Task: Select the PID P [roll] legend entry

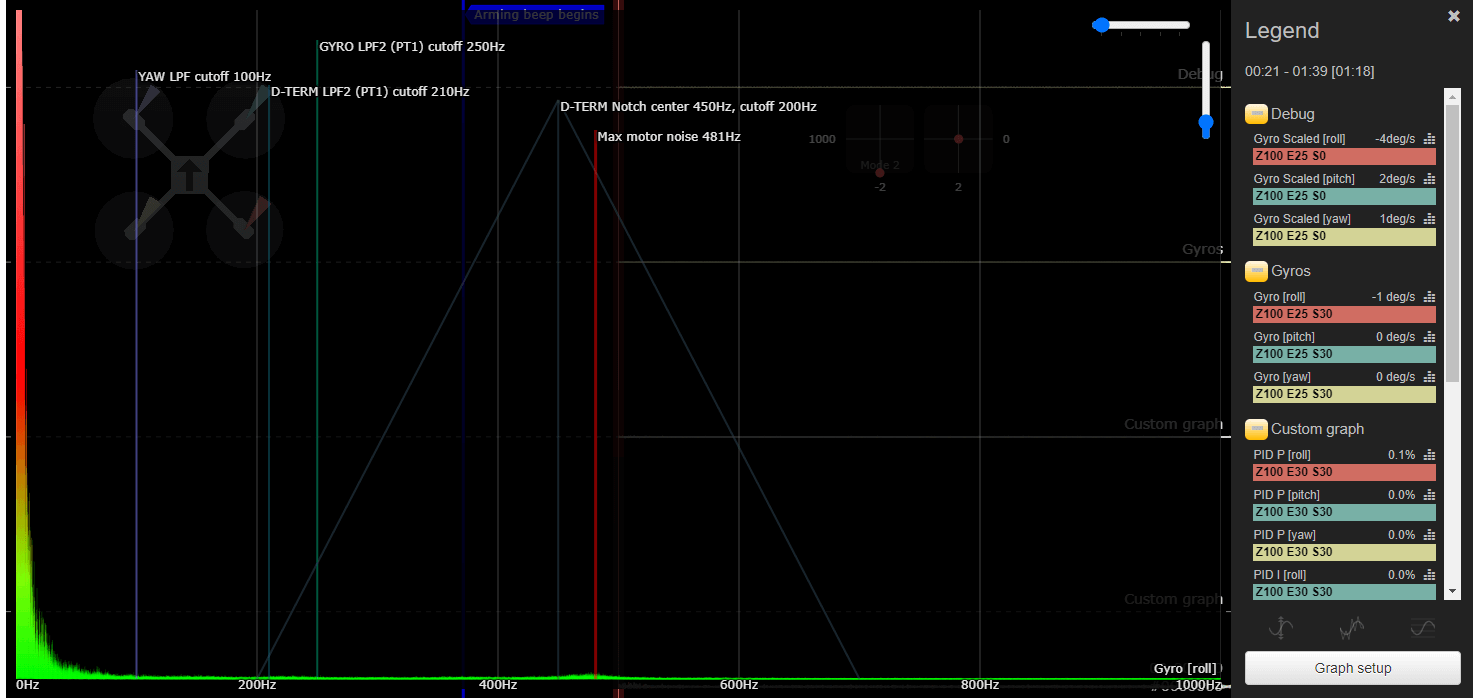Action: pos(1283,455)
